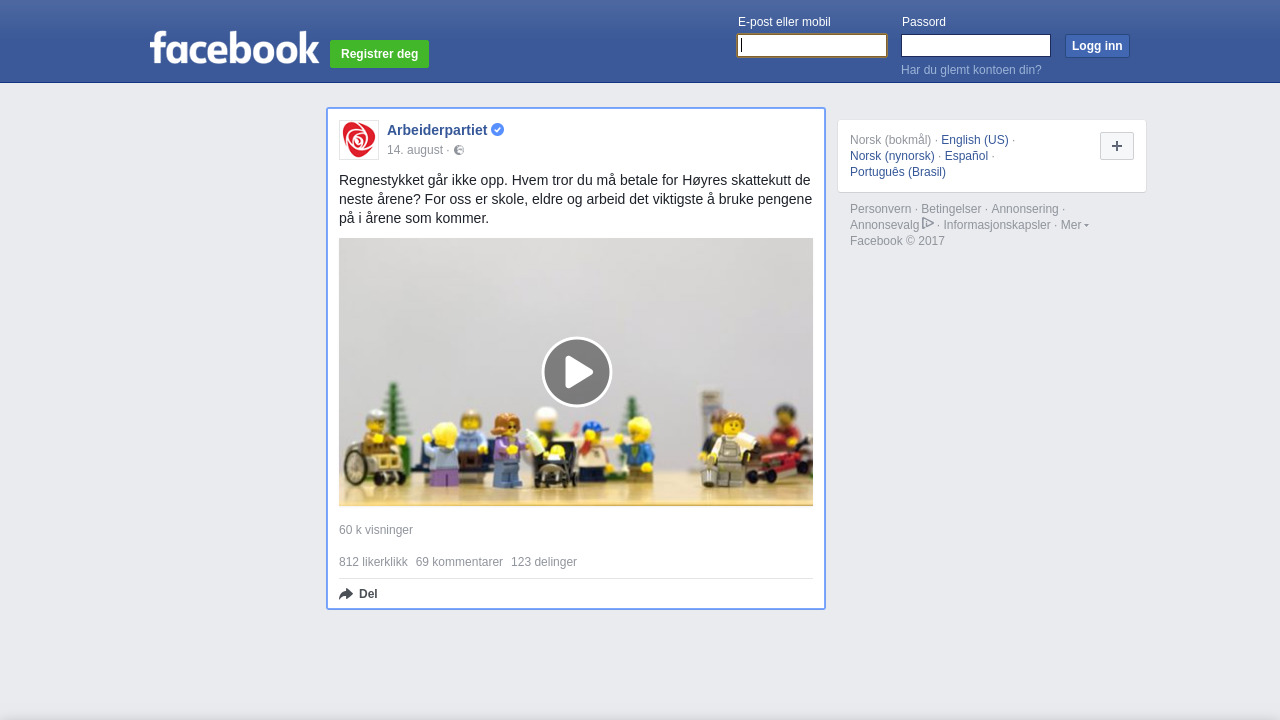Switch language to English (US)
The width and height of the screenshot is (1280, 720).
[x=975, y=140]
